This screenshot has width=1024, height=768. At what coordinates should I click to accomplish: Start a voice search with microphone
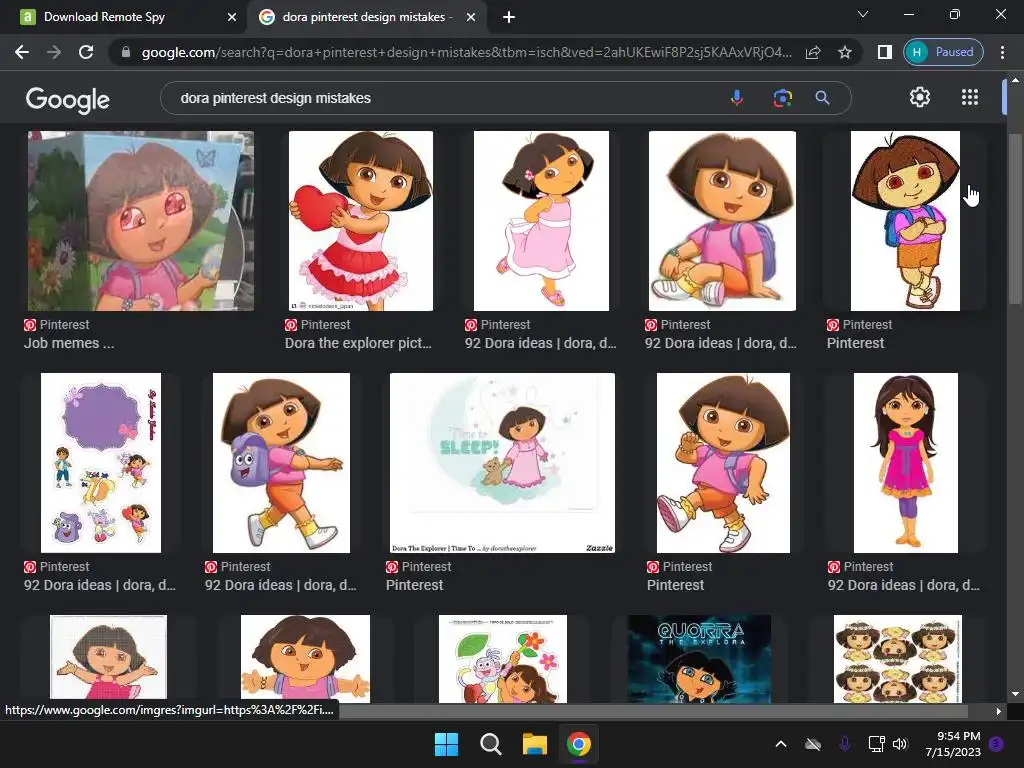tap(737, 98)
